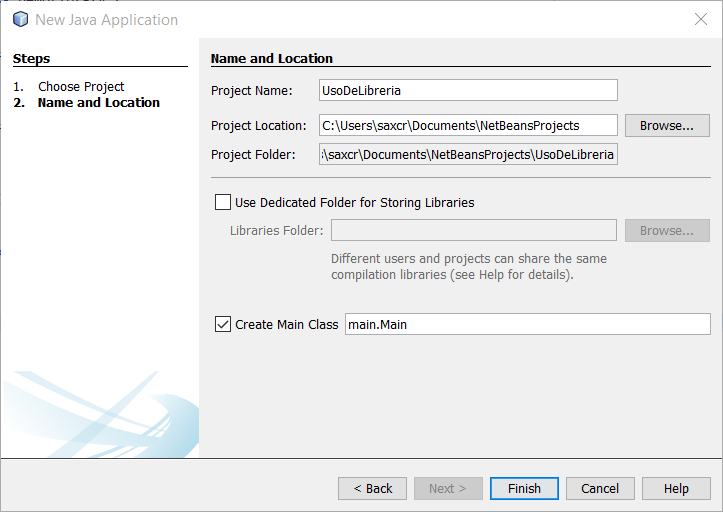Uncheck the Create Main Class checkbox
This screenshot has width=723, height=512.
(223, 324)
